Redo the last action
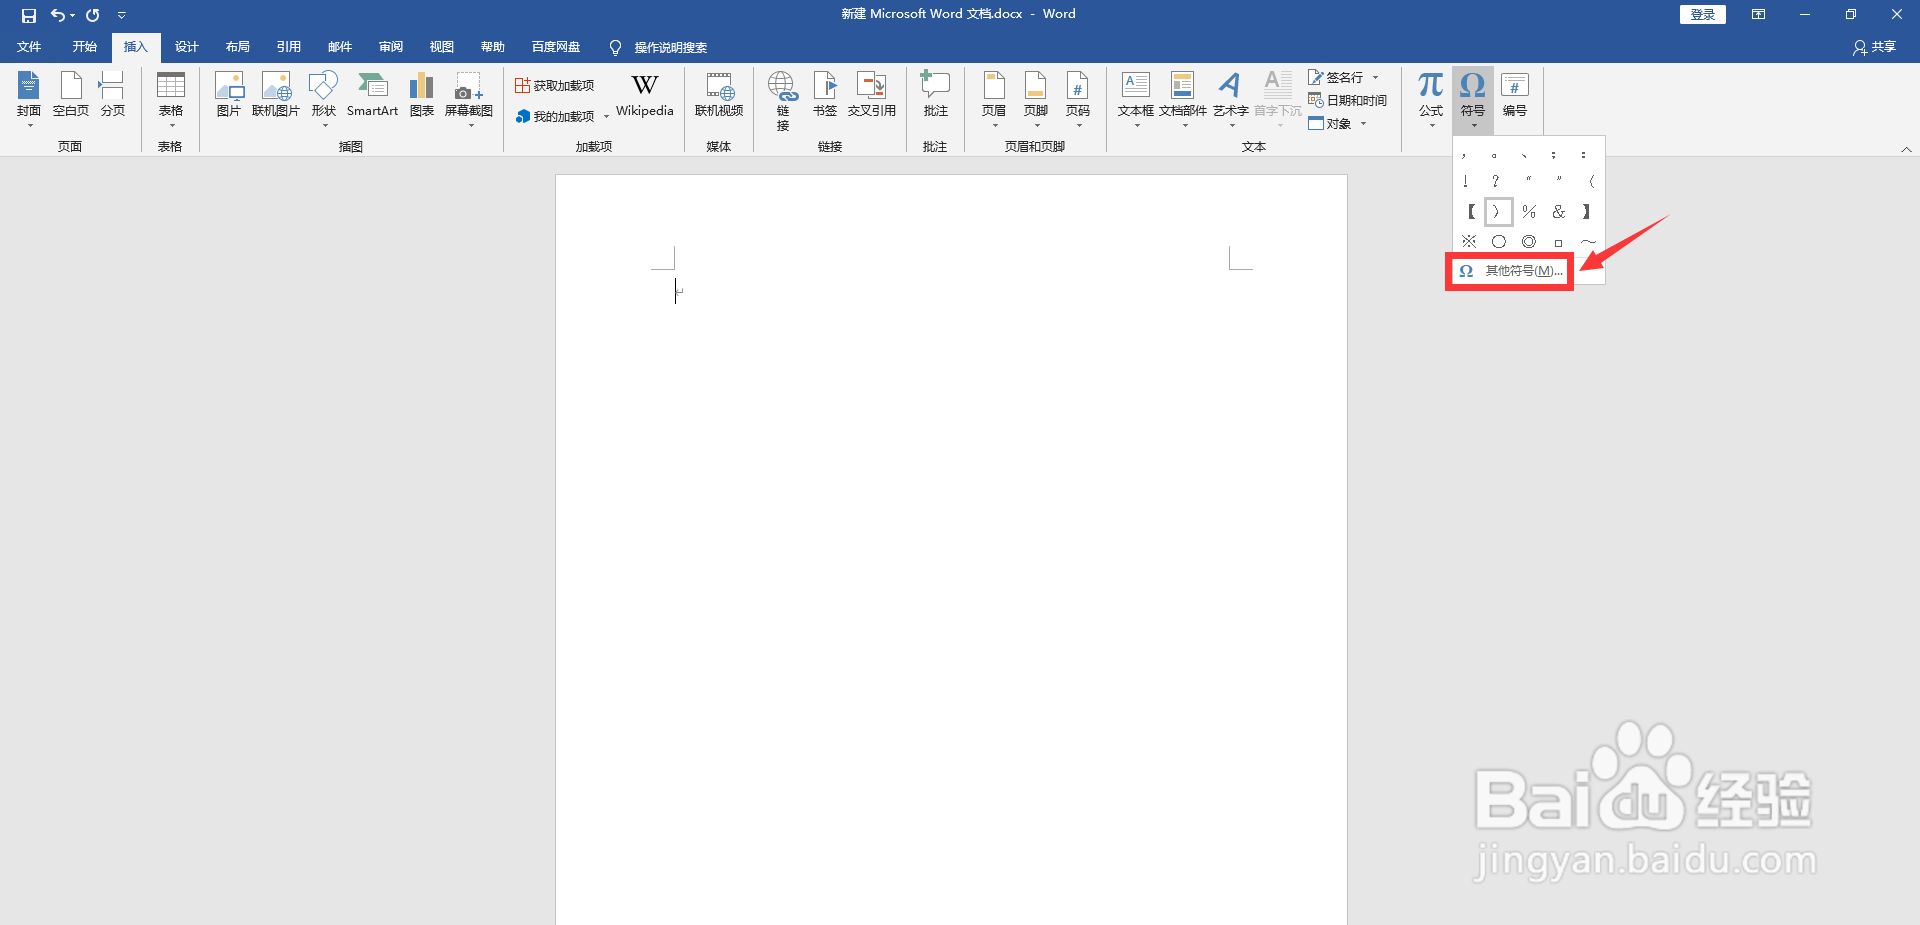 click(92, 15)
